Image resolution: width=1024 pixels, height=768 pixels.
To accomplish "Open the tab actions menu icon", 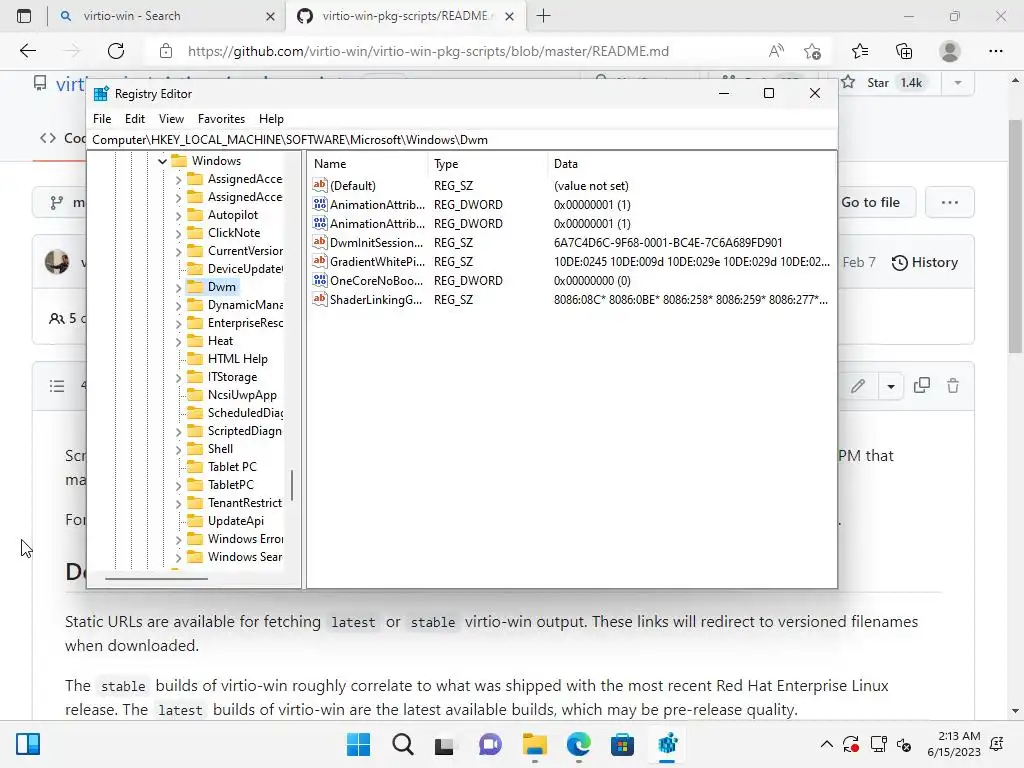I will (24, 16).
